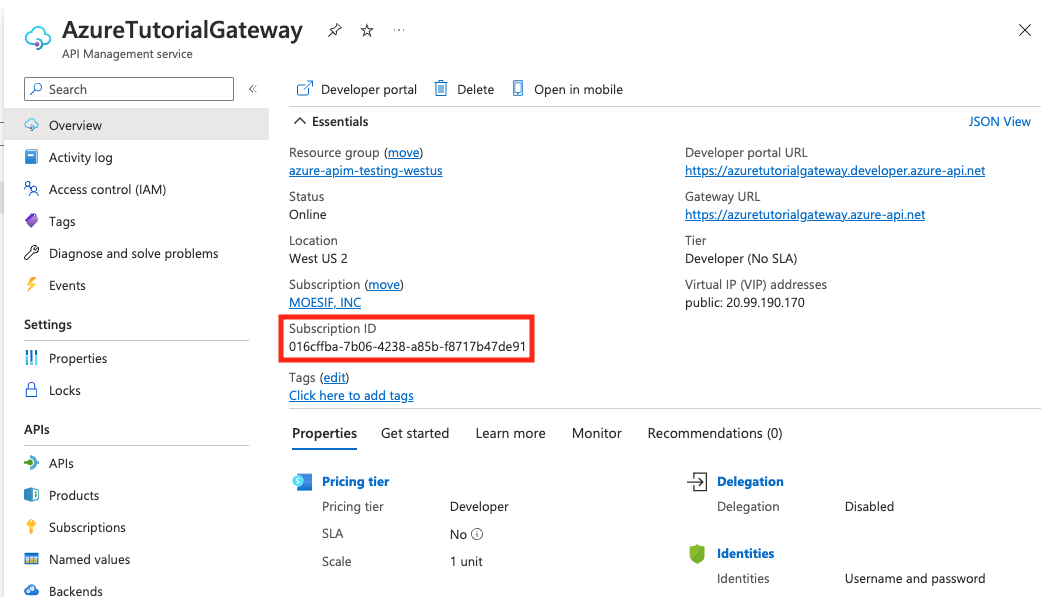Click the Developer portal toolbar icon
Screen dimensions: 1051x597
pos(305,89)
